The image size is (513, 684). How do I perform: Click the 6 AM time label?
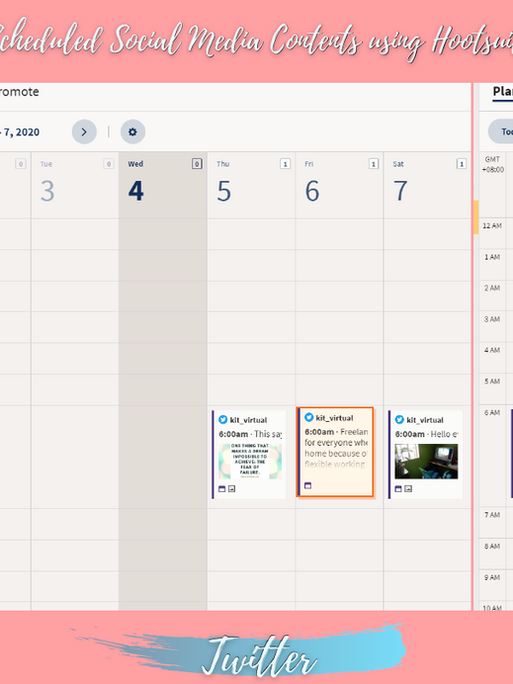pyautogui.click(x=492, y=412)
